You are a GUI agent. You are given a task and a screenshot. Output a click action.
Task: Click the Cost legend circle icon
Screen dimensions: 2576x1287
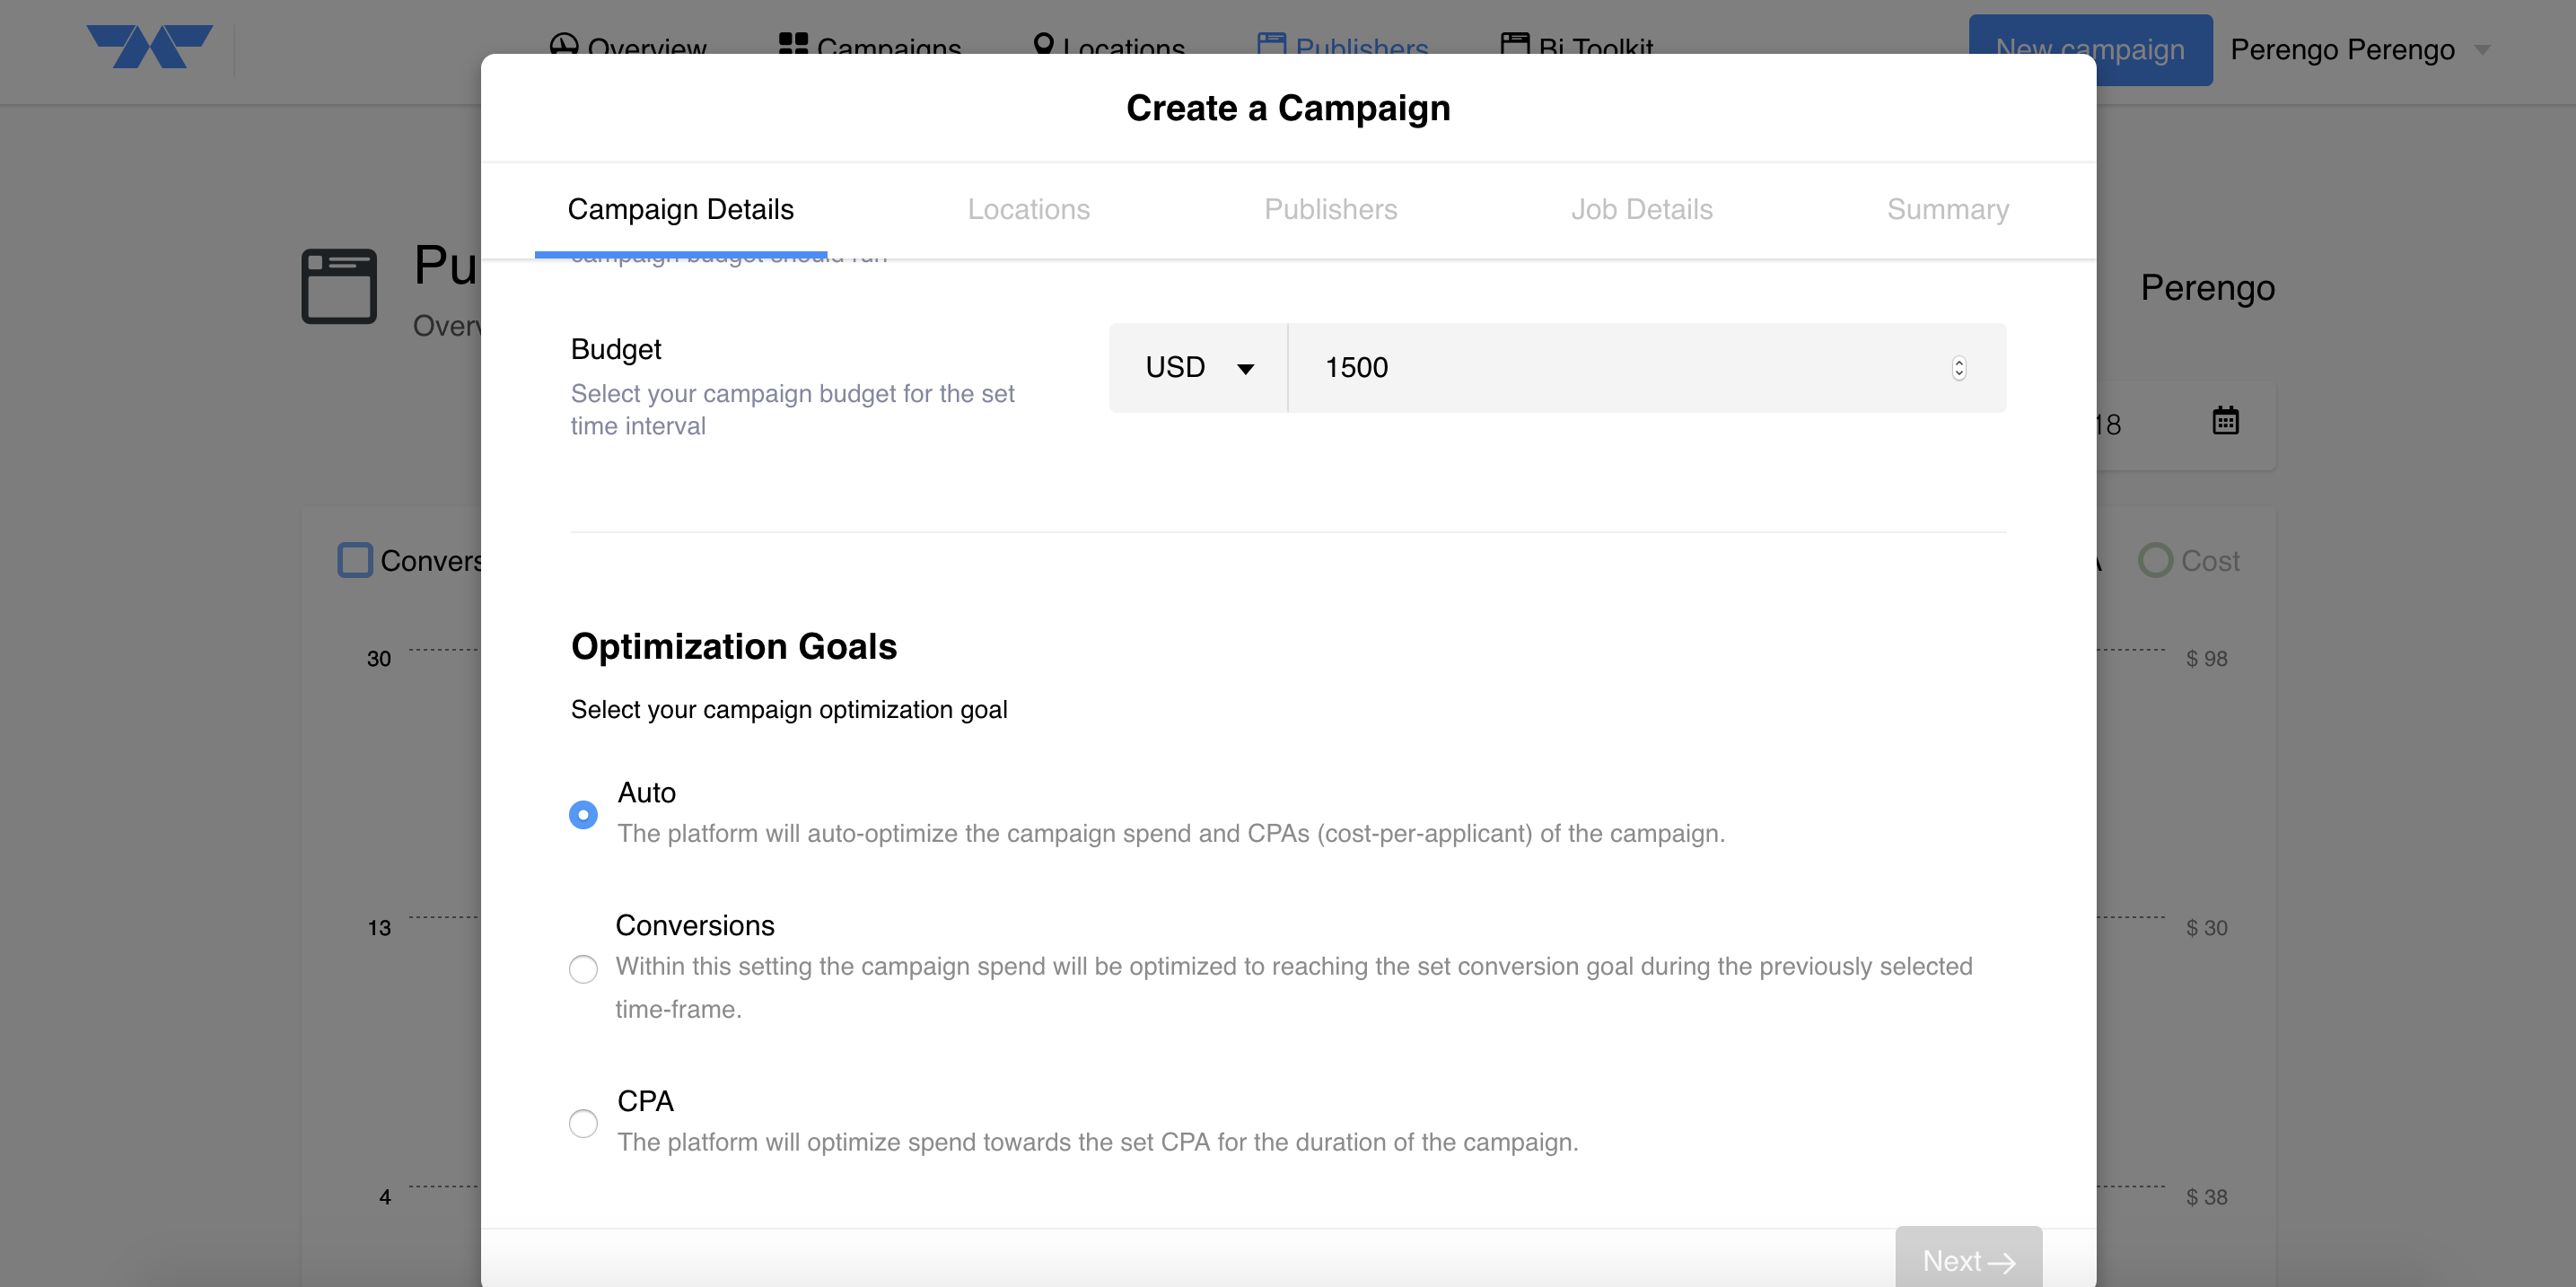[2155, 560]
